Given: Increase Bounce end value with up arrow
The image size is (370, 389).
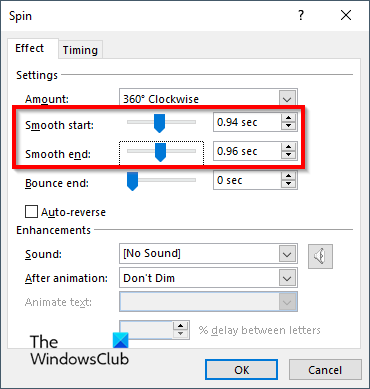Looking at the screenshot, I should [x=289, y=176].
